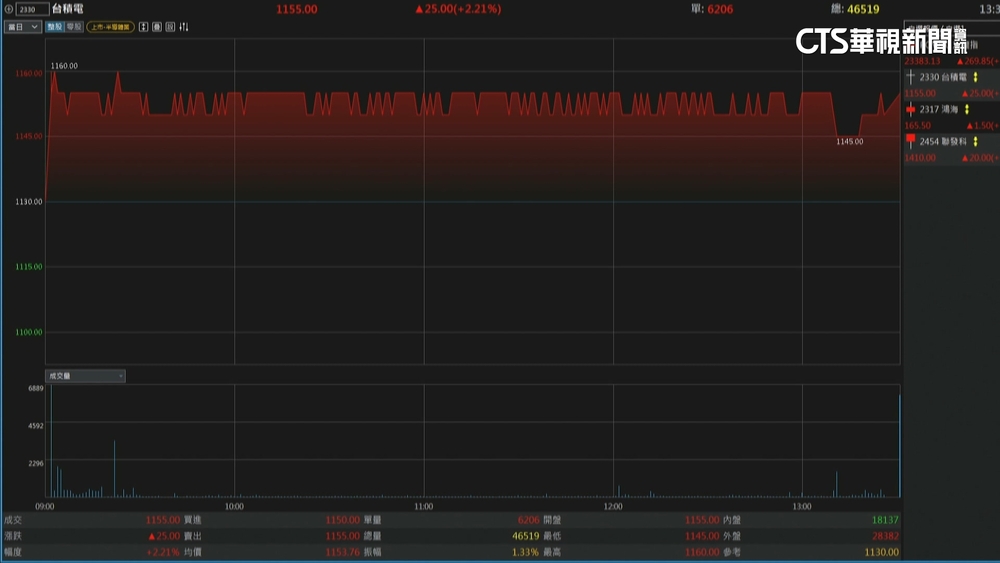Viewport: 1000px width, 563px height.
Task: Expand the 成交量 indicator dropdown
Action: 85,376
